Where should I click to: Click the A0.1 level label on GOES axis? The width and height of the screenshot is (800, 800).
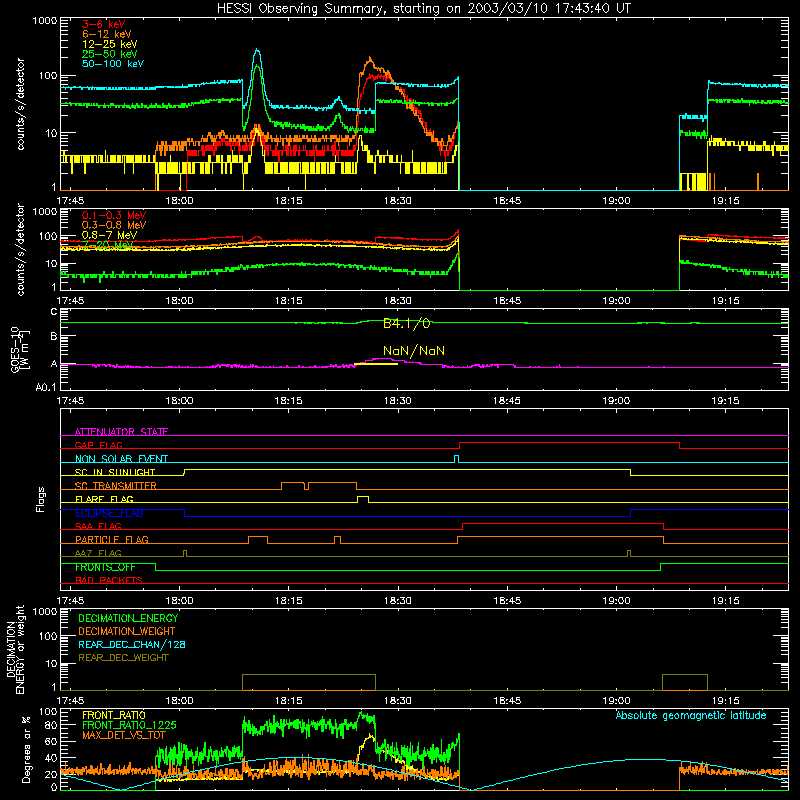click(46, 388)
